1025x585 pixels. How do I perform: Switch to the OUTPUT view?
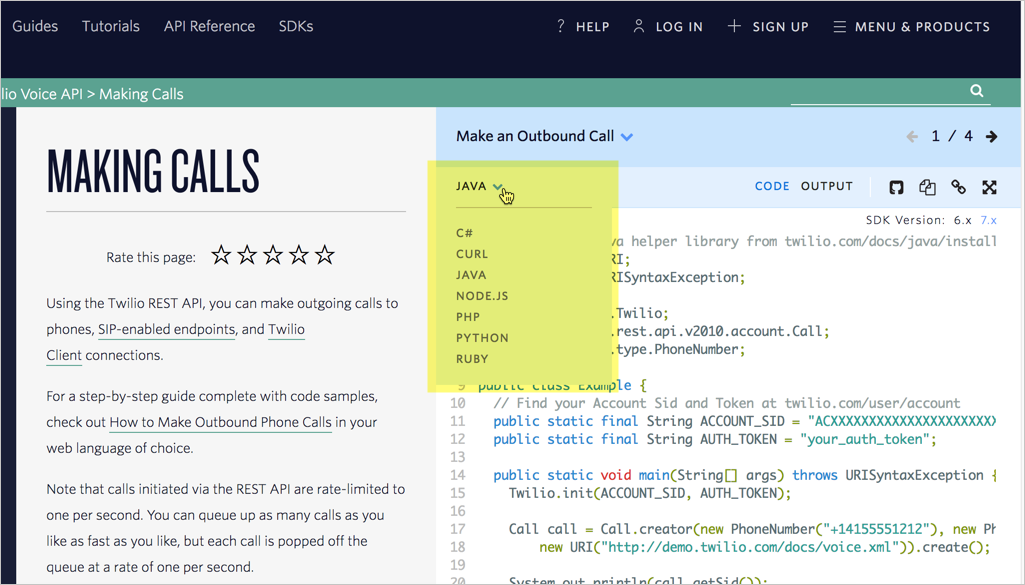tap(826, 186)
